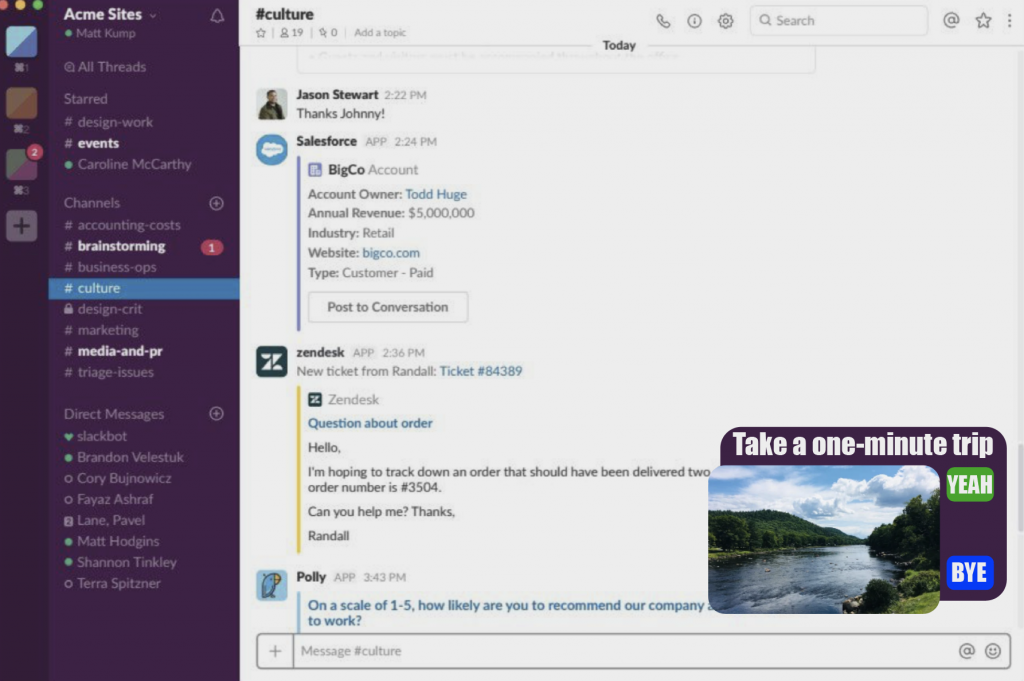Select the media-and-pr channel
1024x681 pixels.
tap(119, 351)
